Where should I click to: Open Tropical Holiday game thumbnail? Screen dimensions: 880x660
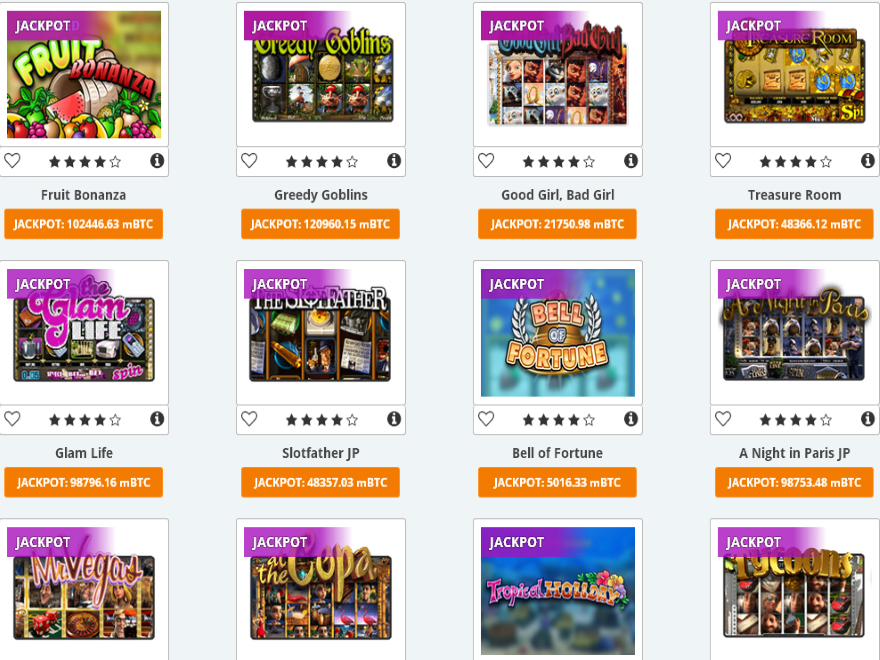click(x=558, y=591)
